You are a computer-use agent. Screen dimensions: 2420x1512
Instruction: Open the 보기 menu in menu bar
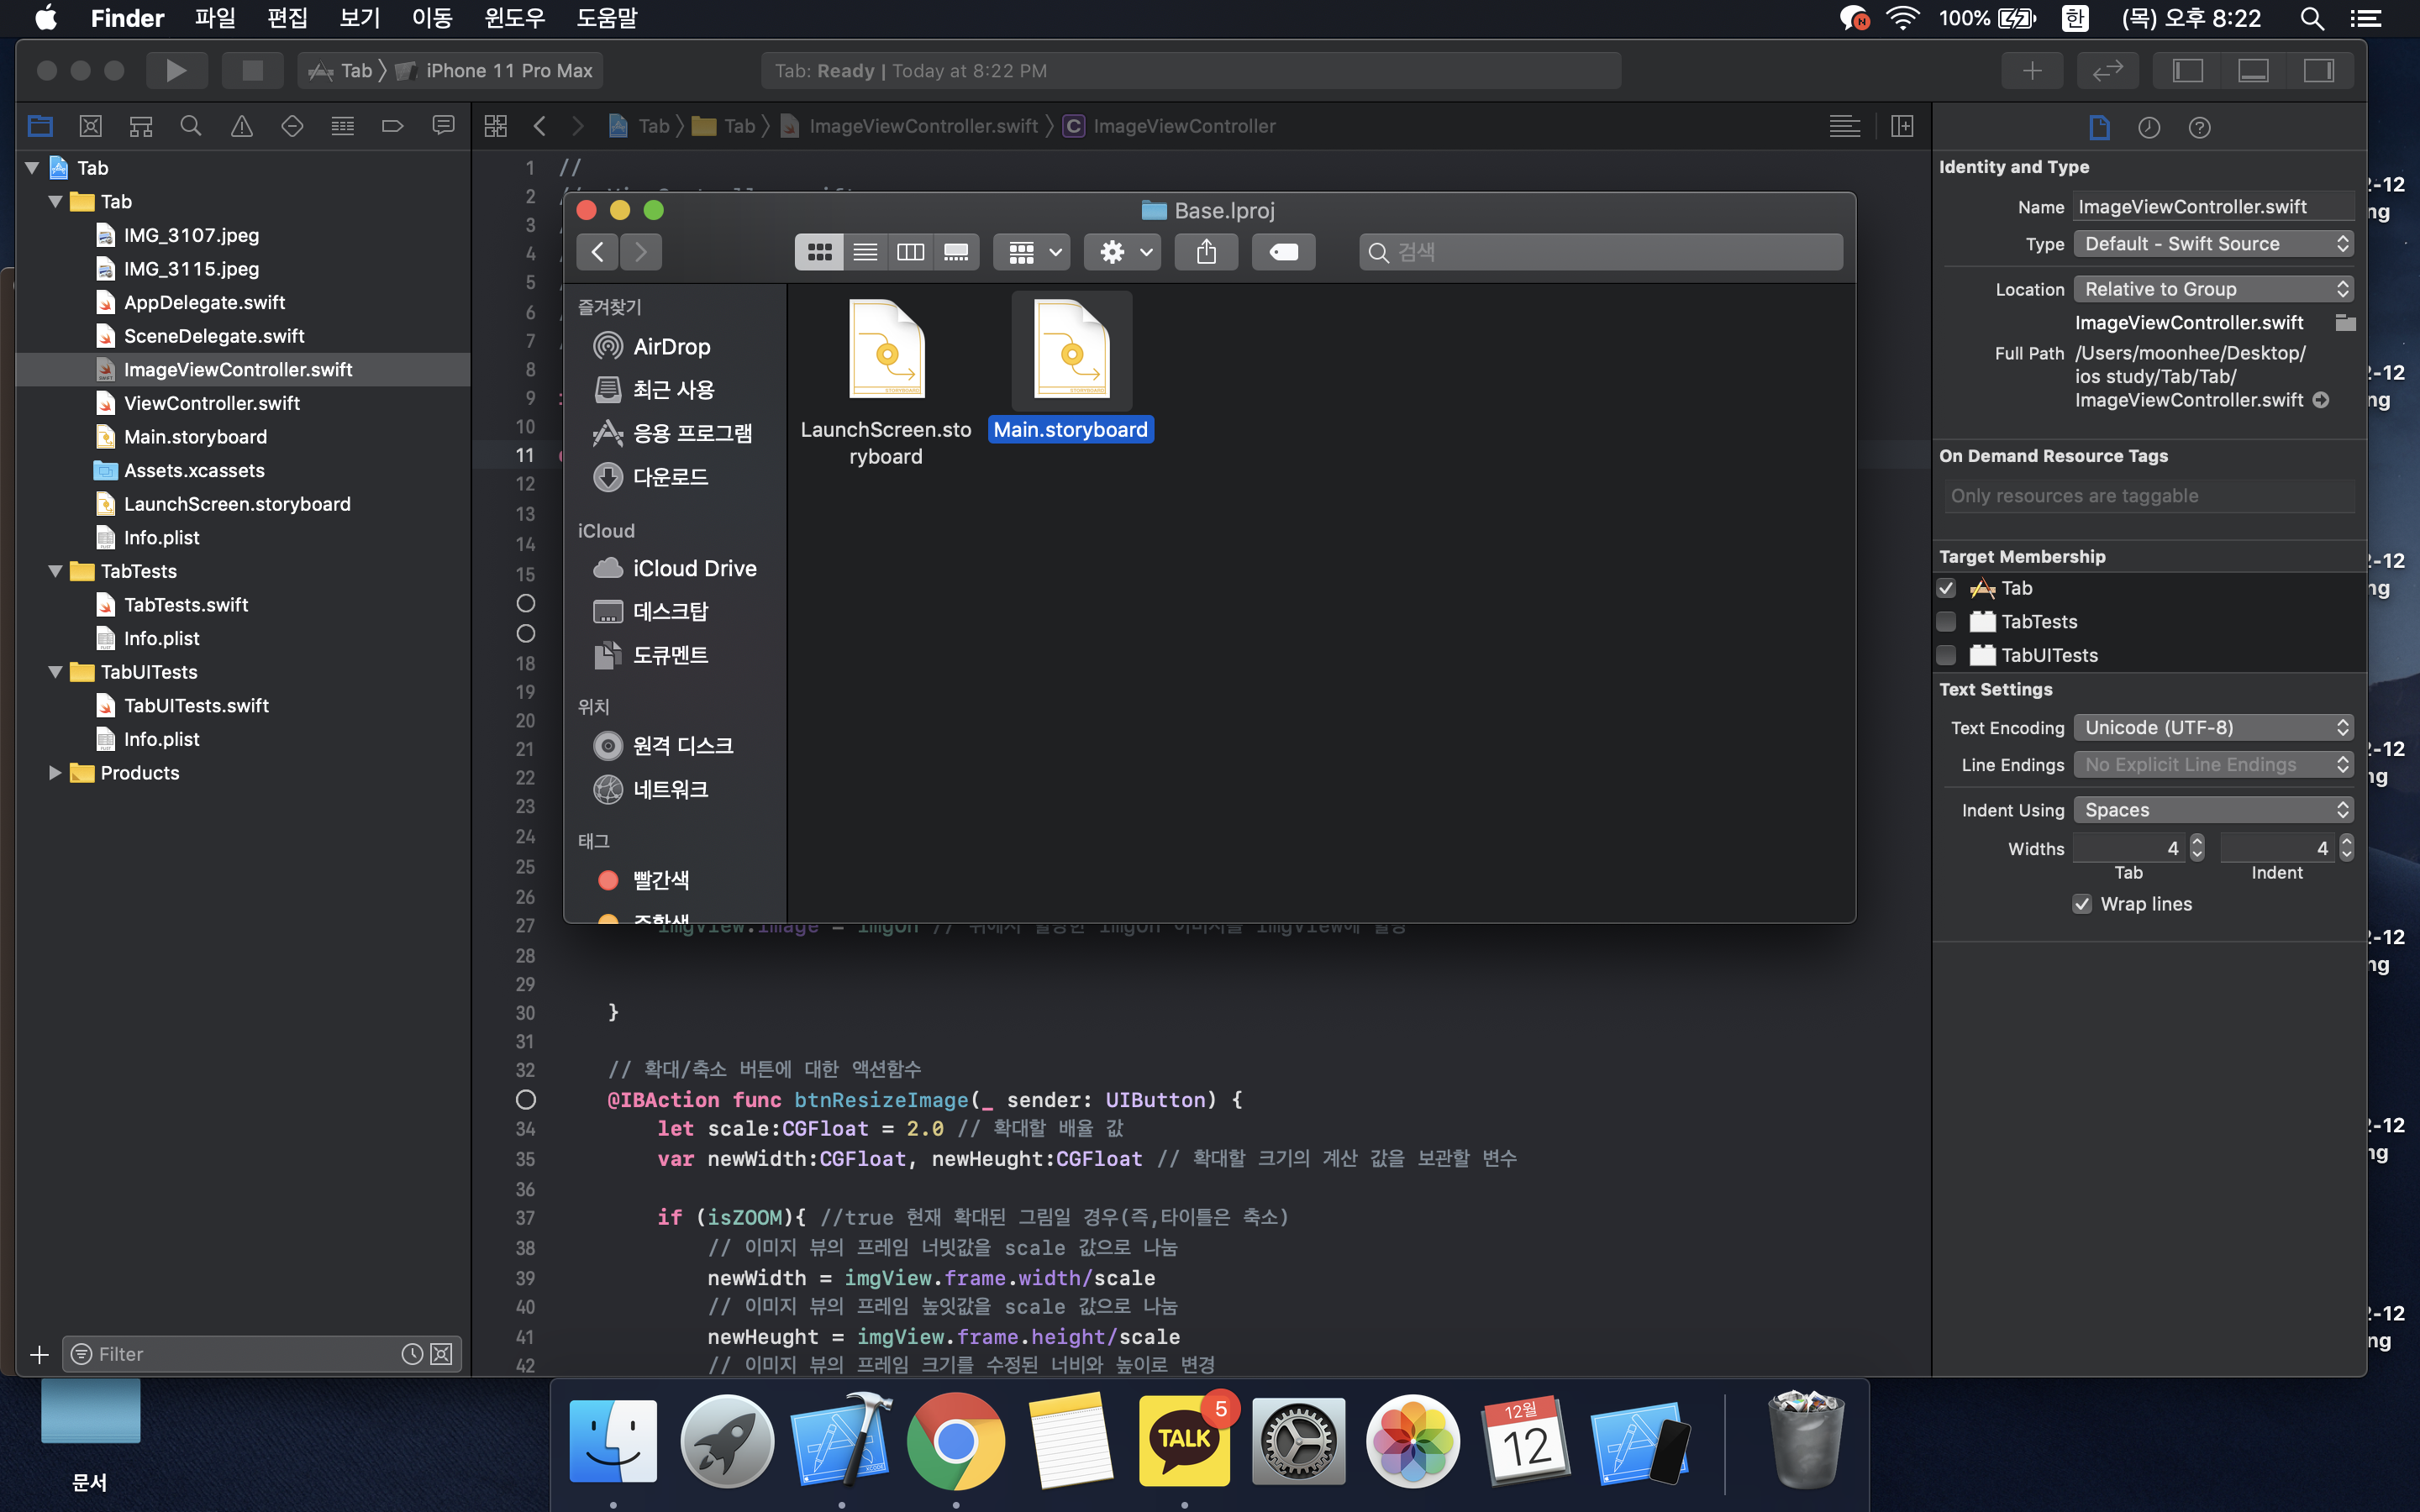[x=359, y=18]
